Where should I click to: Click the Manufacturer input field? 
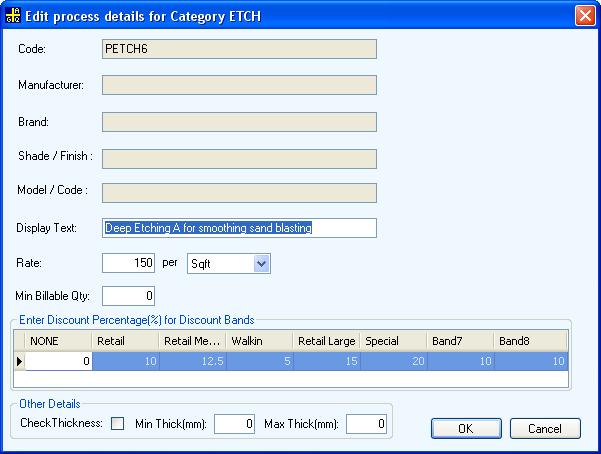coord(239,85)
